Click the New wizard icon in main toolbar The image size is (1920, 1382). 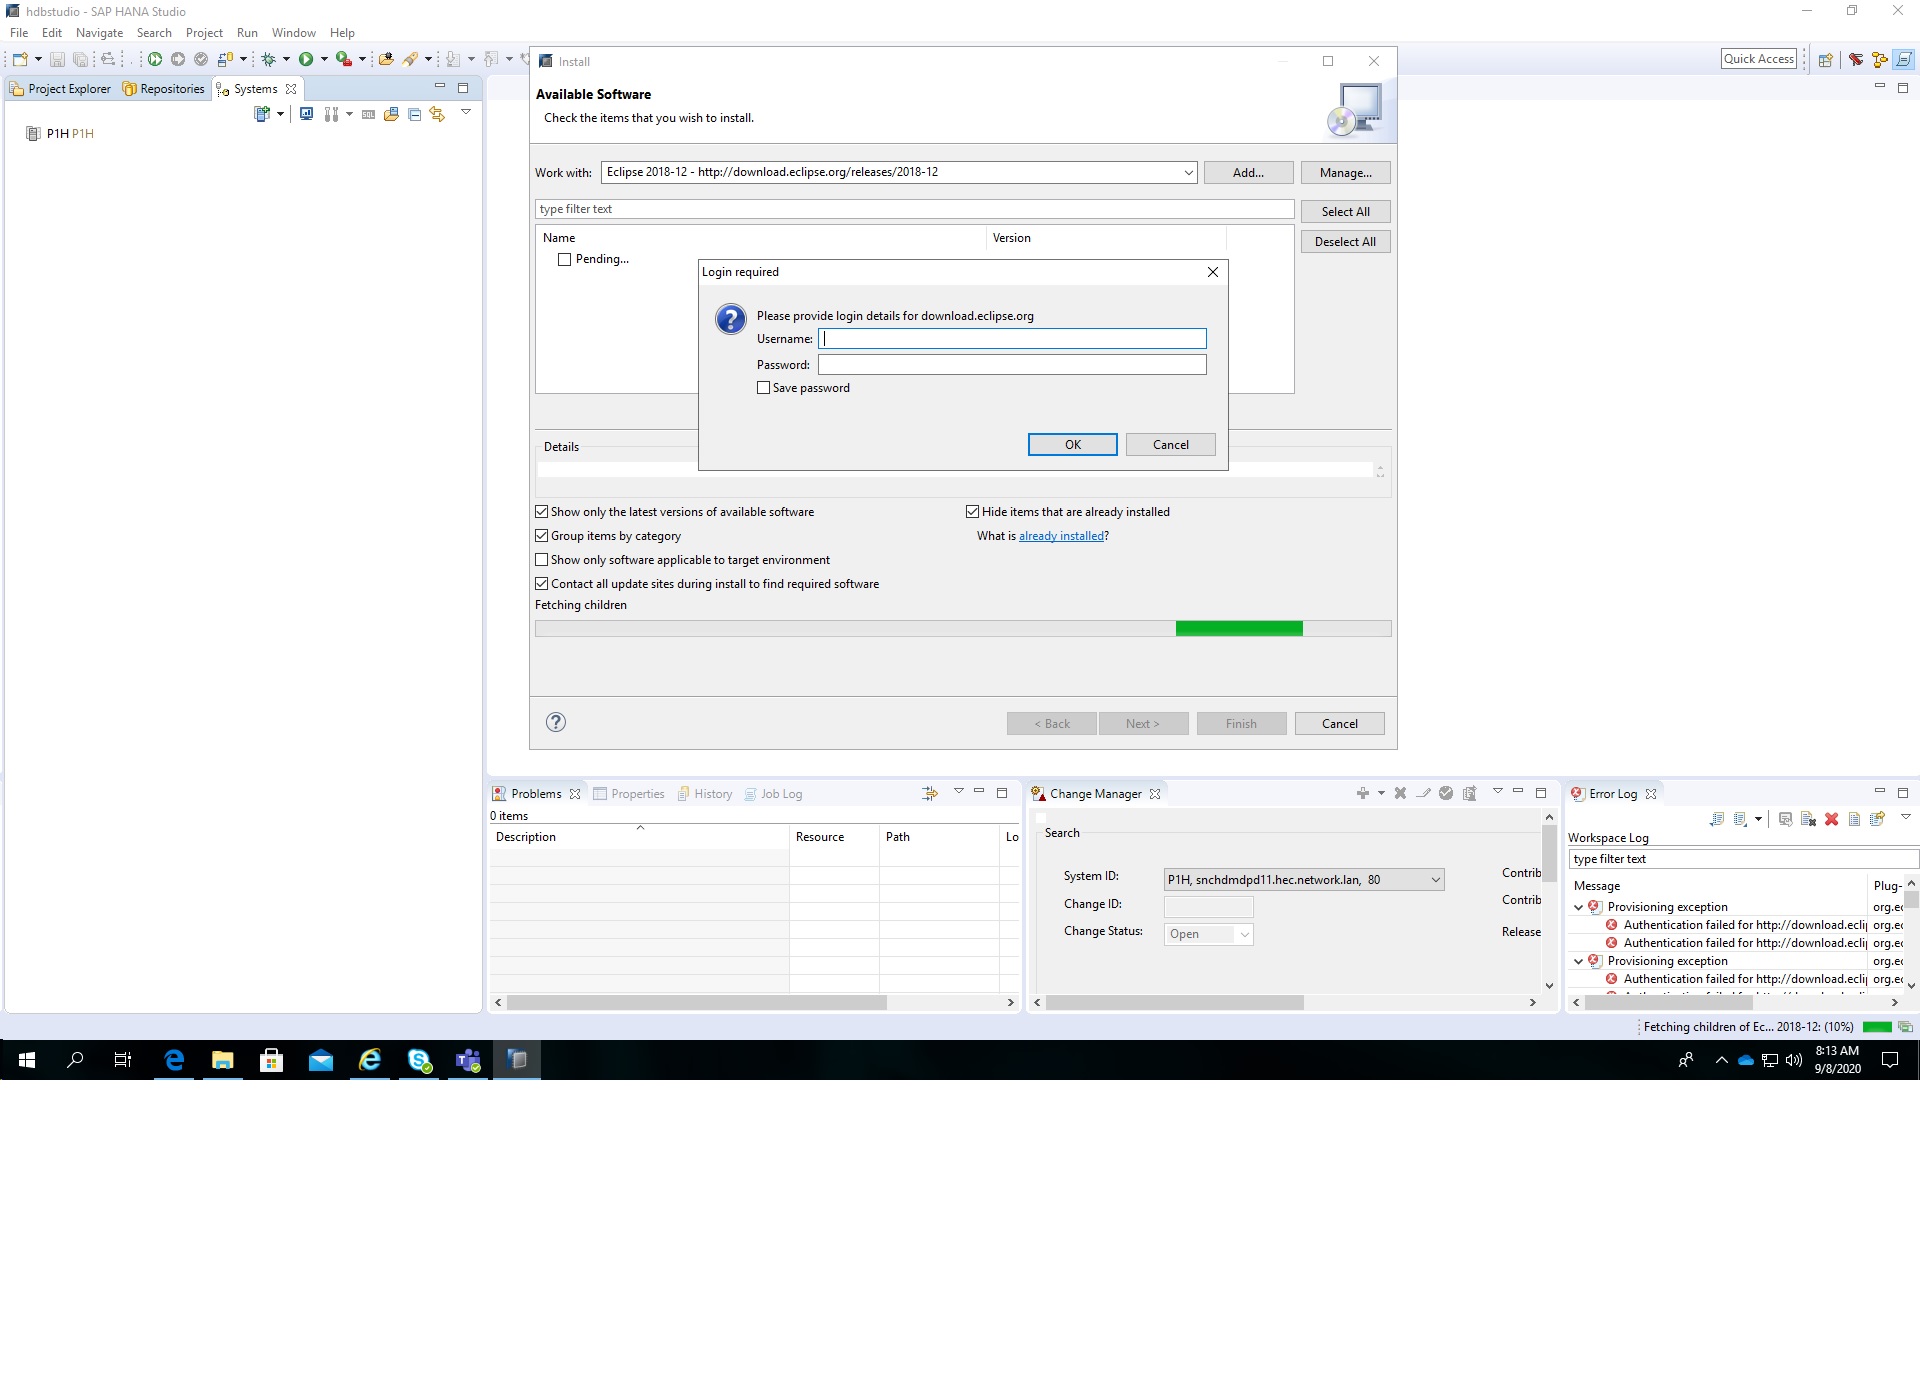pos(20,59)
